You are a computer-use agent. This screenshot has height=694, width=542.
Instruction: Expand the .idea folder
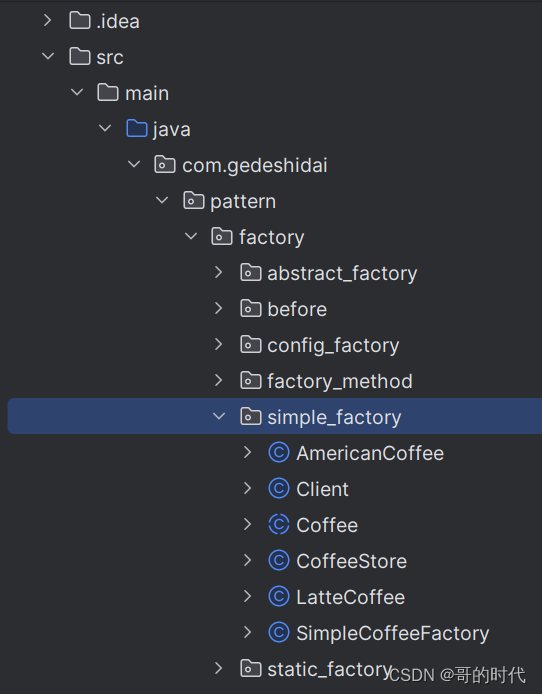(48, 20)
